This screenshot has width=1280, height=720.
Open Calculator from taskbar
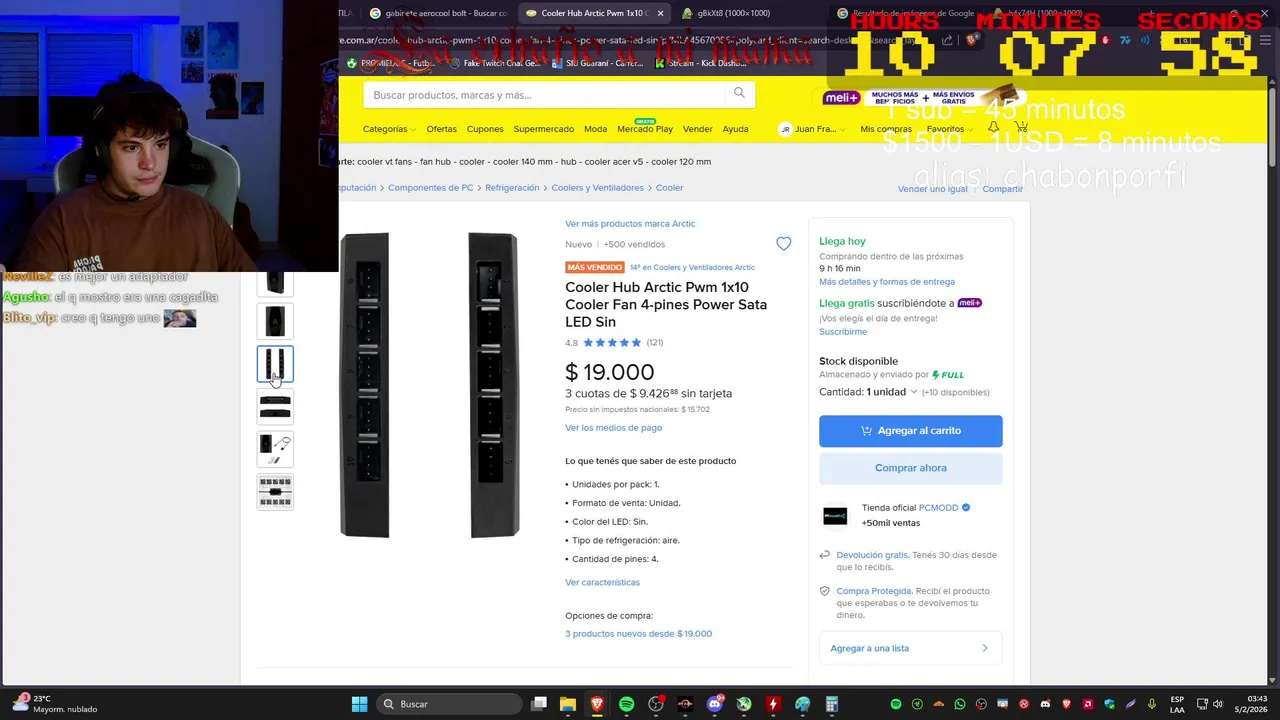click(x=831, y=704)
